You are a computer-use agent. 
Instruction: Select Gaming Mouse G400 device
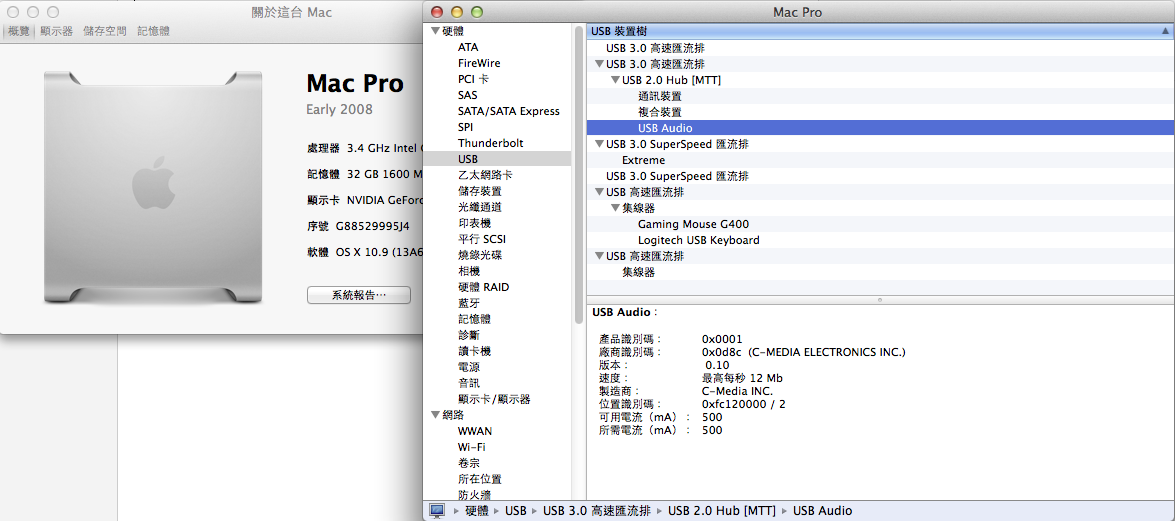[x=693, y=224]
